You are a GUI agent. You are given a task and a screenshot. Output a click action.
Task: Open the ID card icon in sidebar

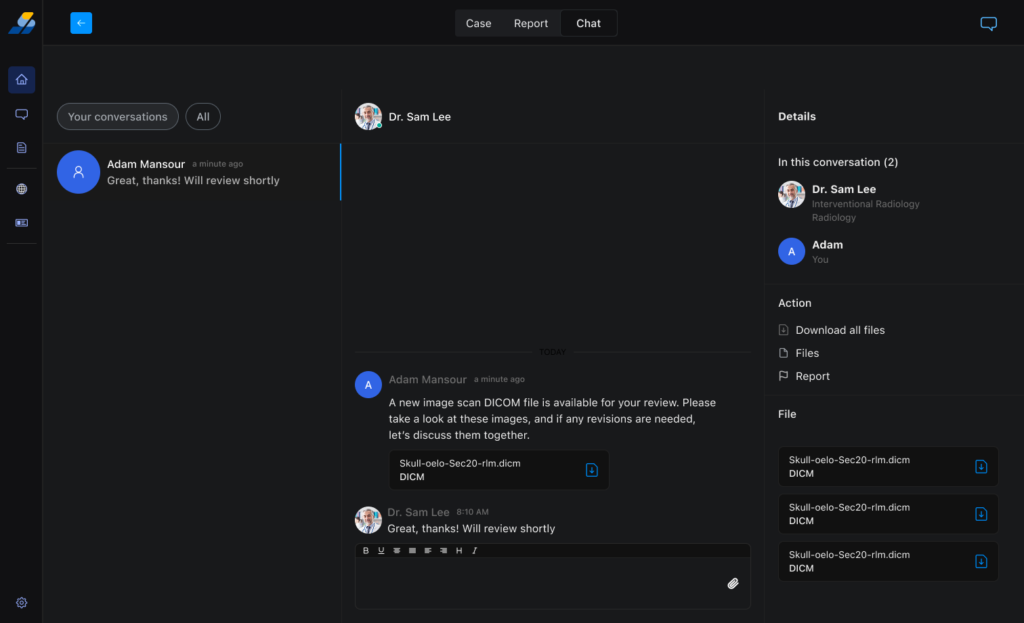22,223
